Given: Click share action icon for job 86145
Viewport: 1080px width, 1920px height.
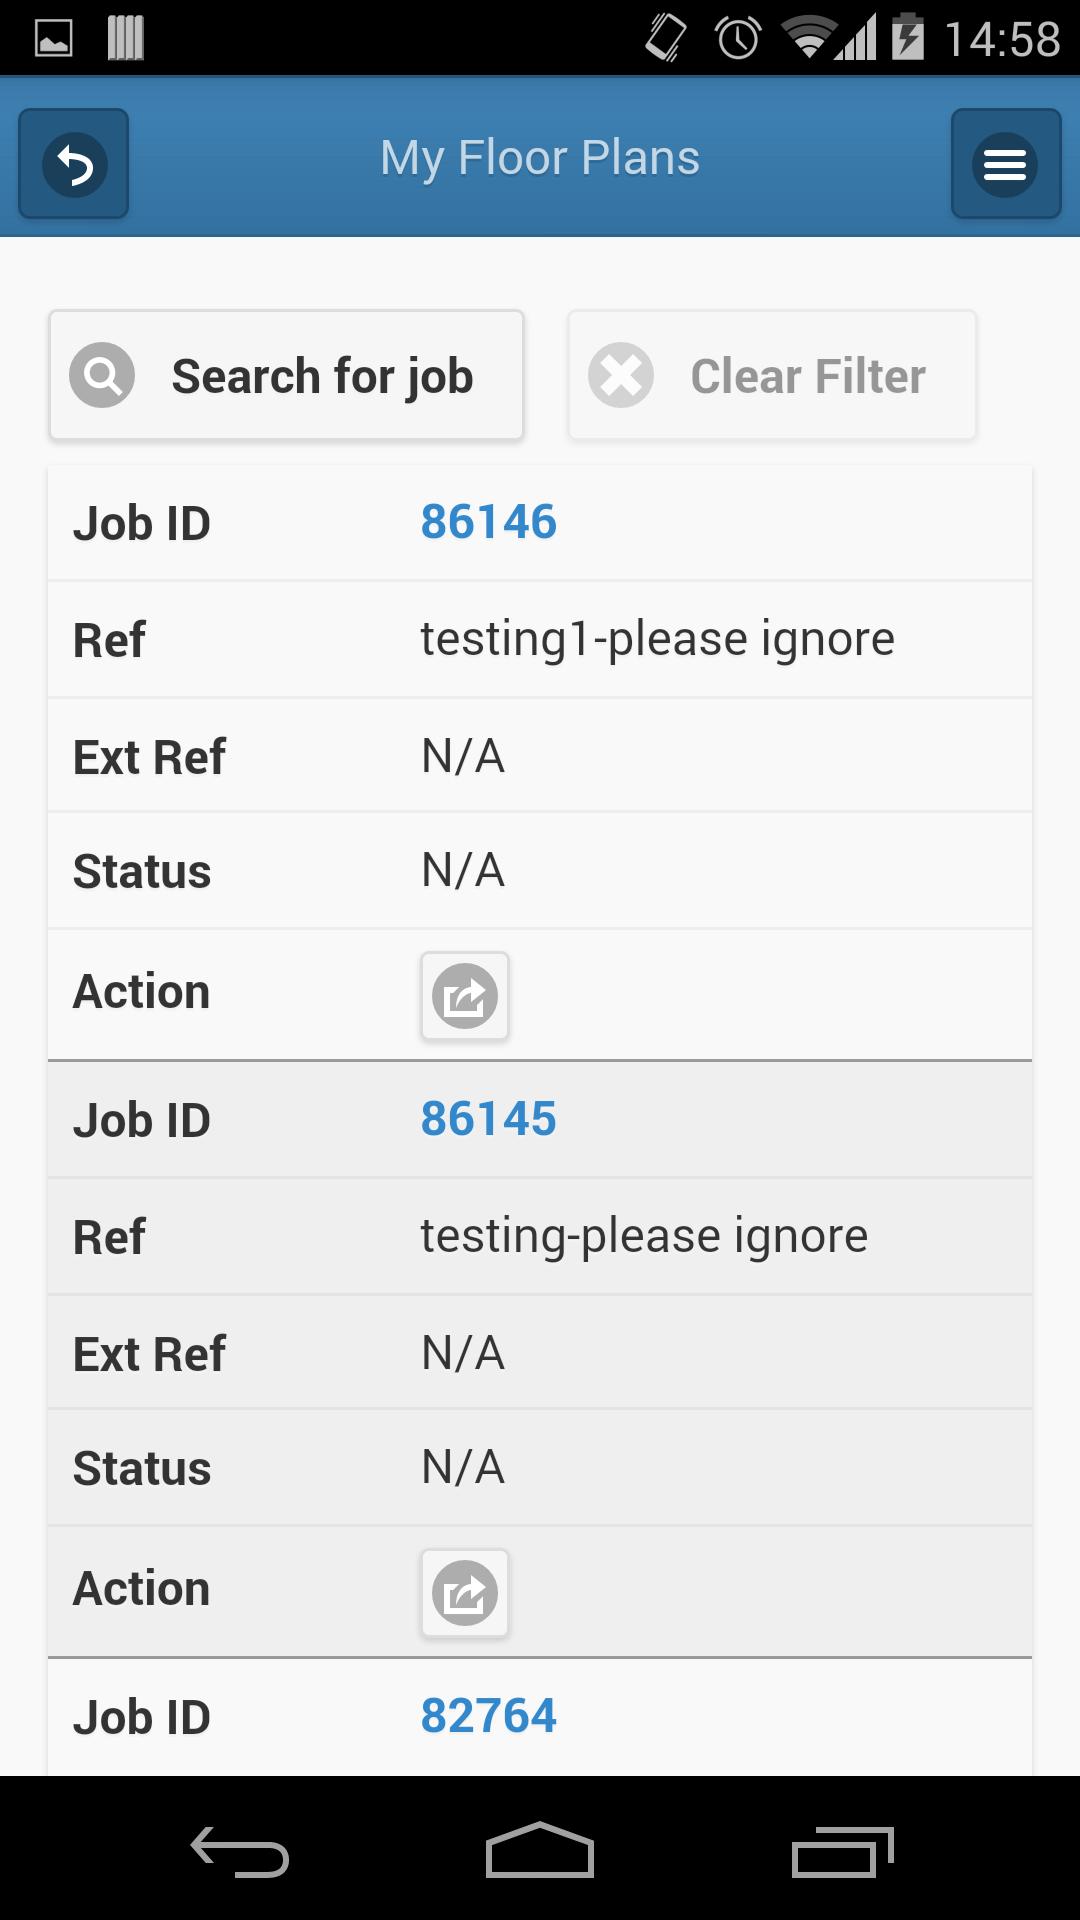Looking at the screenshot, I should coord(465,1593).
